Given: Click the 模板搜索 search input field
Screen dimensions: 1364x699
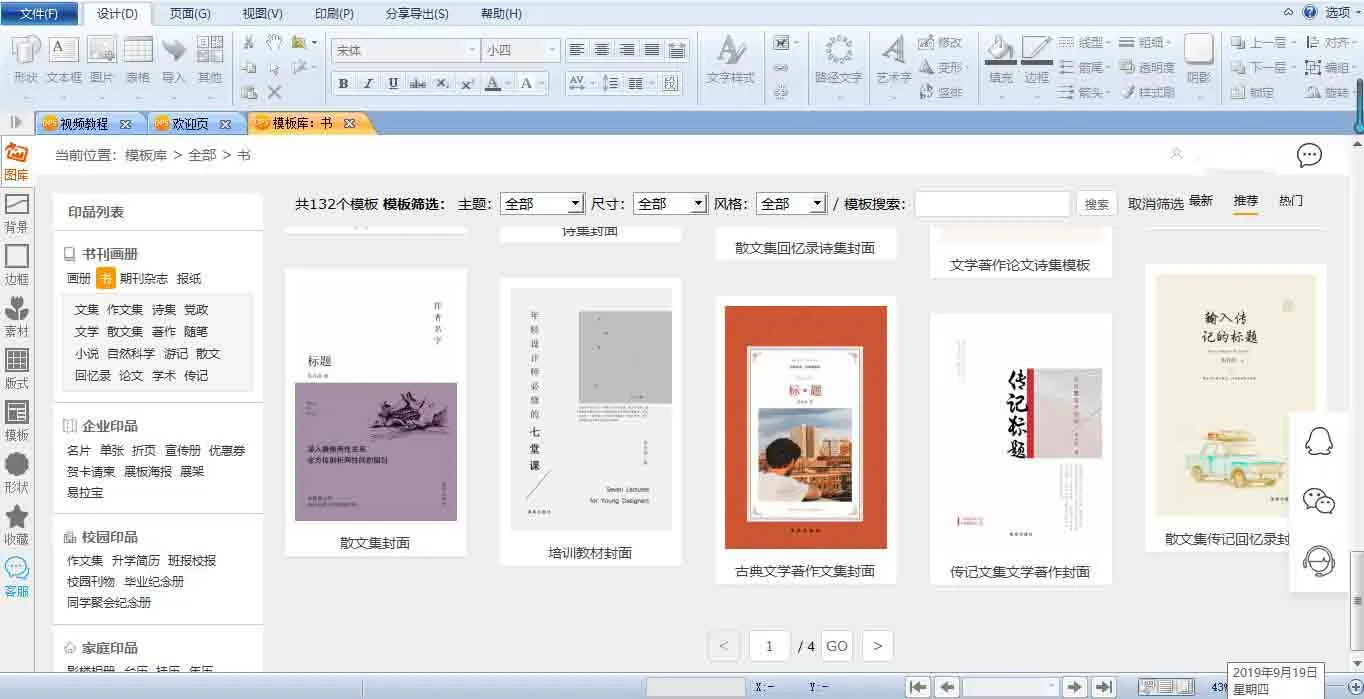Looking at the screenshot, I should (992, 204).
